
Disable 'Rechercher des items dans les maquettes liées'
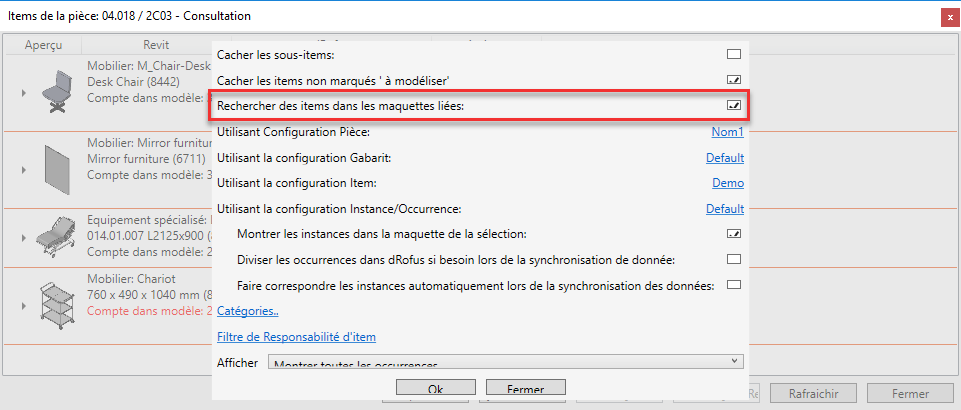pos(733,105)
